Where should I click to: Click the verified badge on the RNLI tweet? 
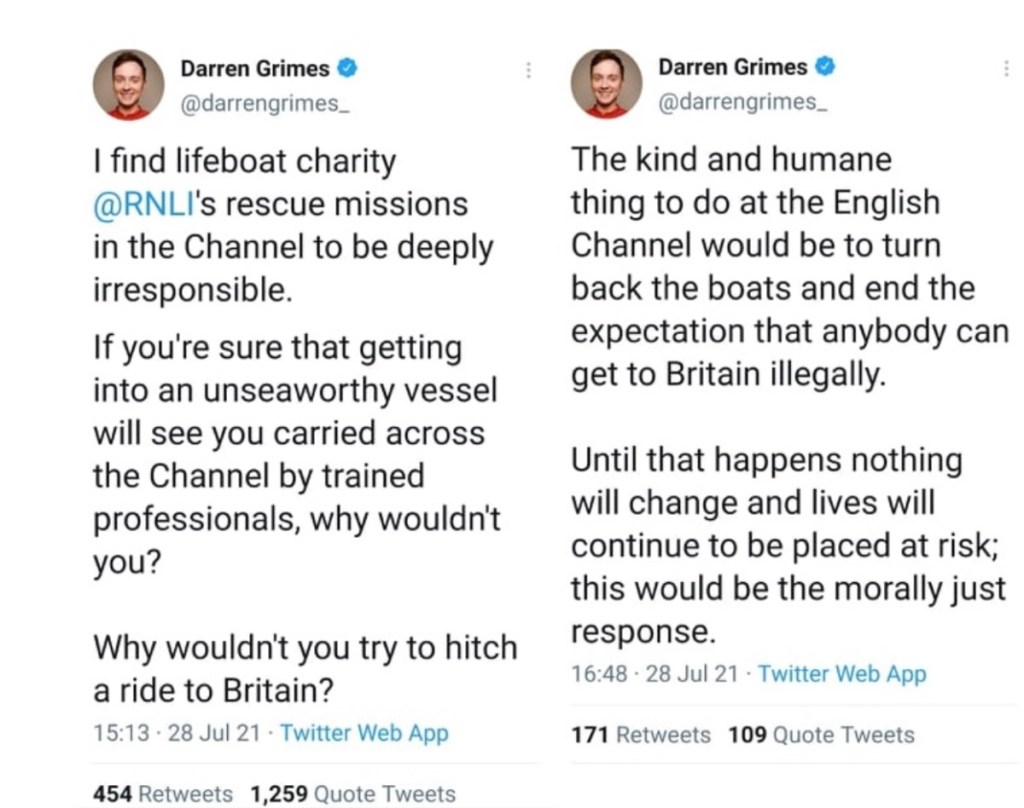[349, 68]
